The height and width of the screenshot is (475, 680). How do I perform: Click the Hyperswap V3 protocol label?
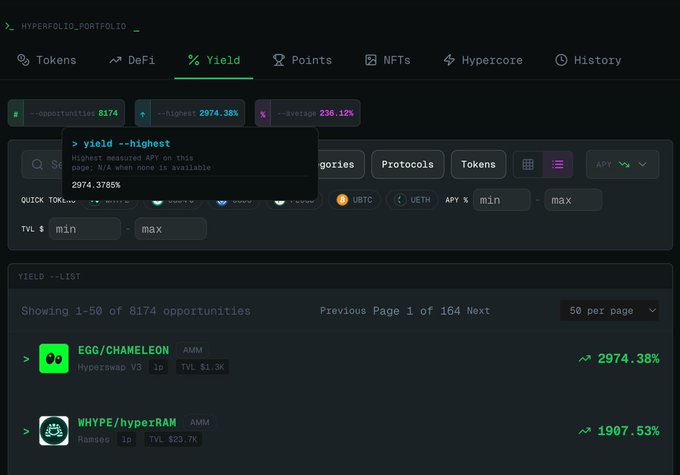(x=110, y=367)
